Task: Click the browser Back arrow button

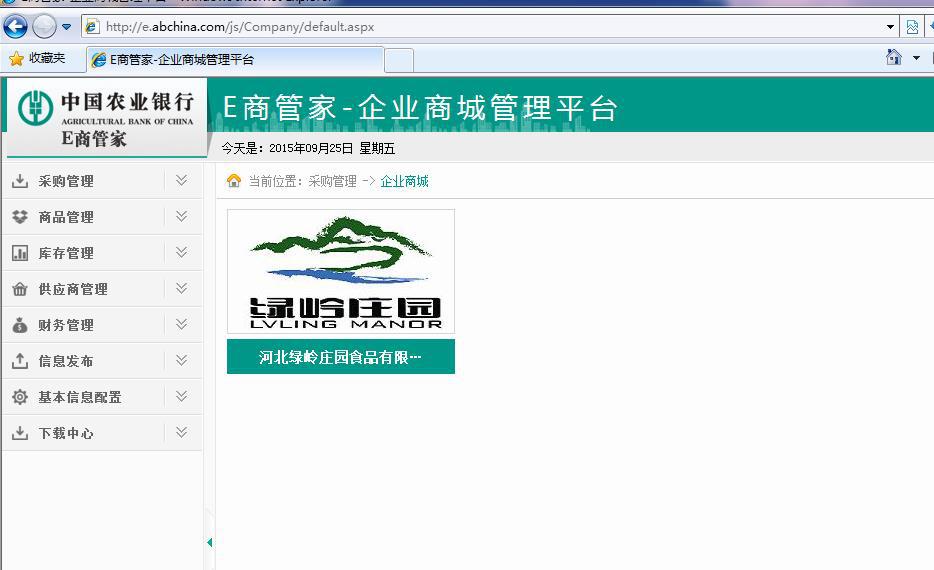Action: 15,27
